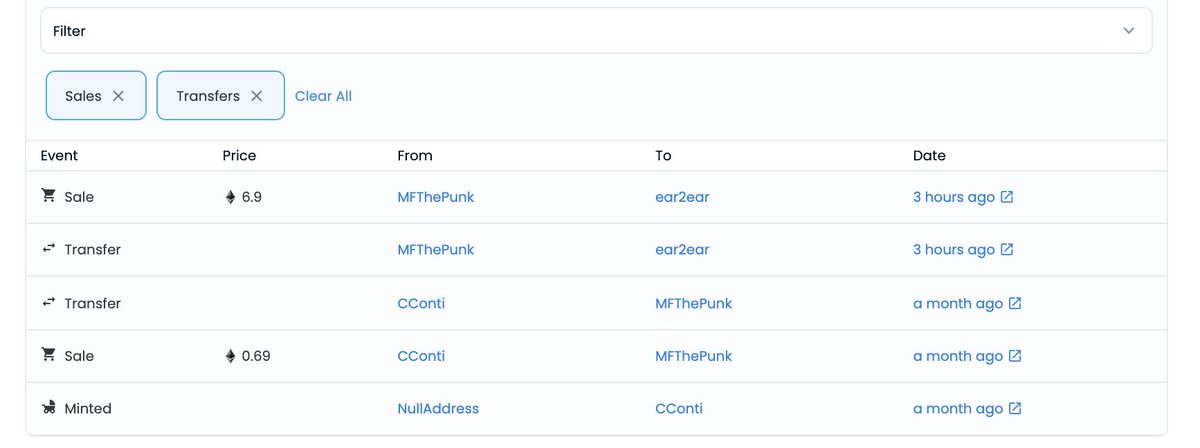Click the Transfer label in the CConti row

(x=92, y=303)
